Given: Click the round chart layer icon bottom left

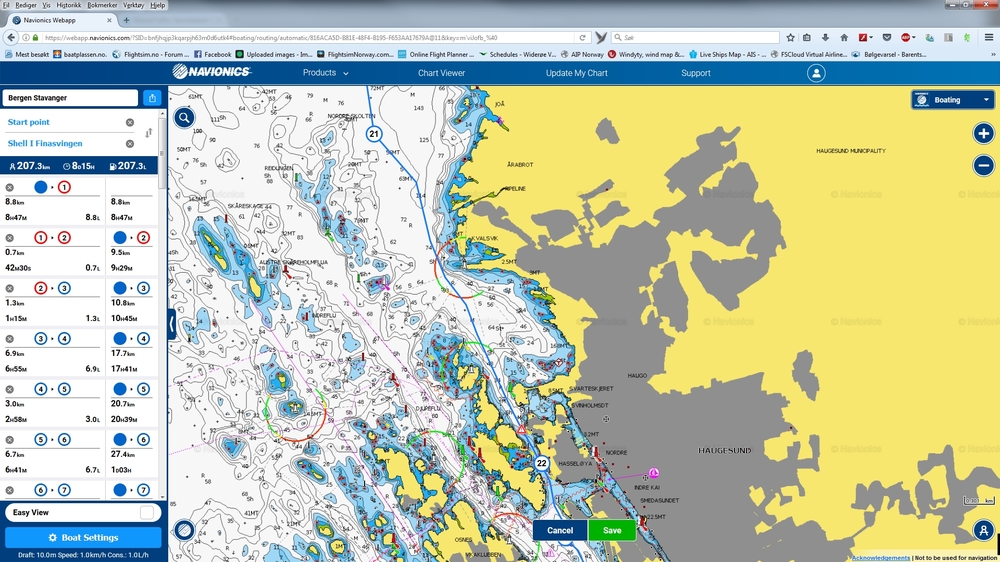Looking at the screenshot, I should (184, 529).
